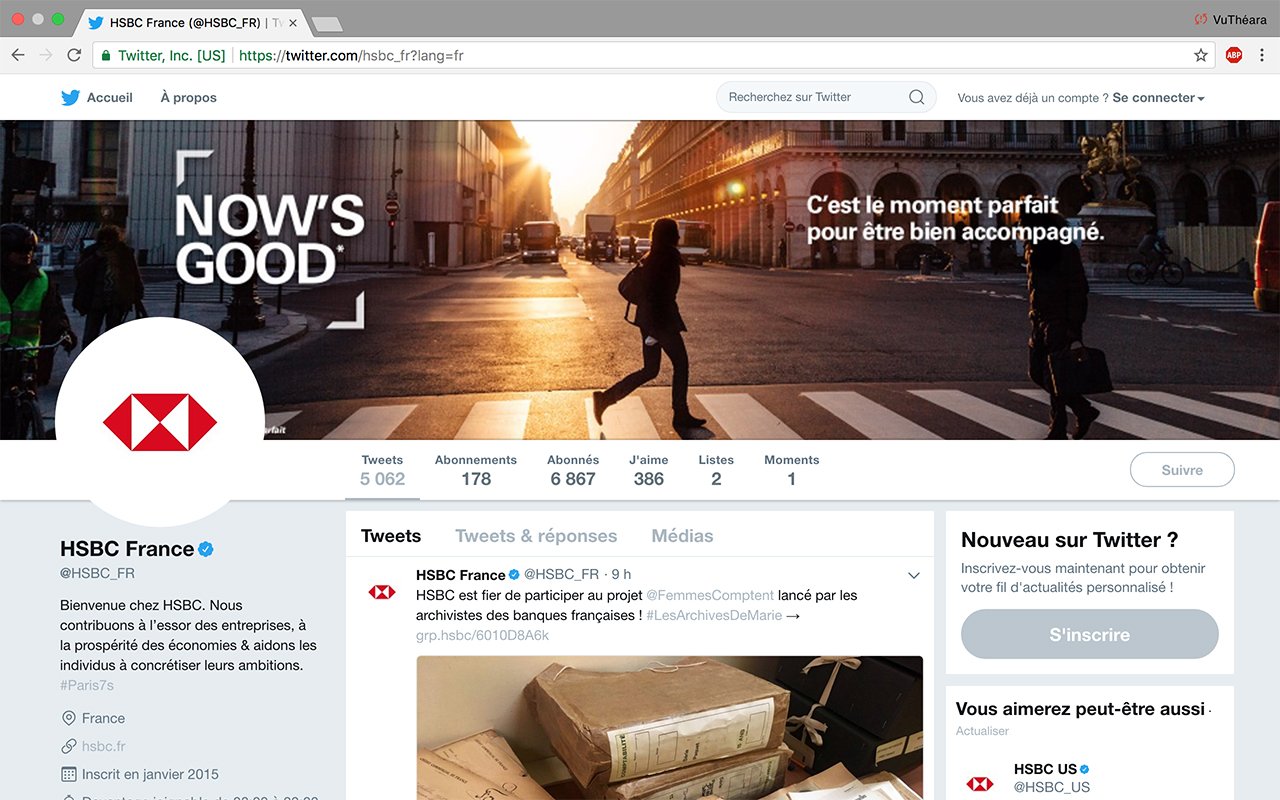
Task: Open the Se connecter dropdown
Action: [x=1158, y=98]
